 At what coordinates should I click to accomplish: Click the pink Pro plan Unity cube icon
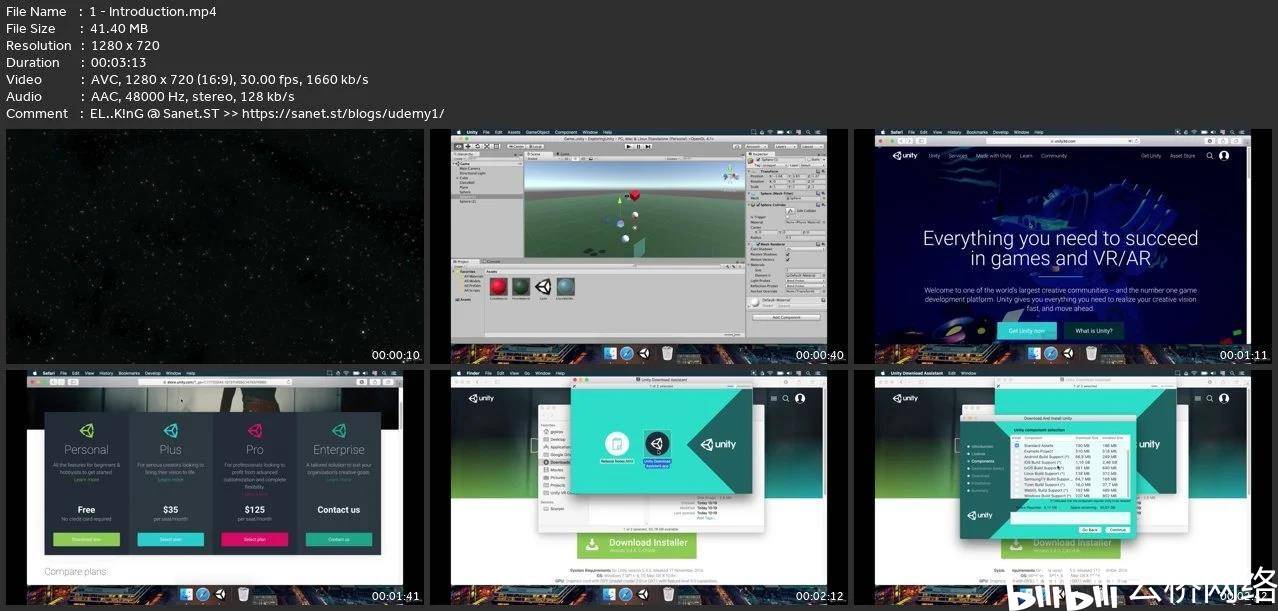point(255,431)
